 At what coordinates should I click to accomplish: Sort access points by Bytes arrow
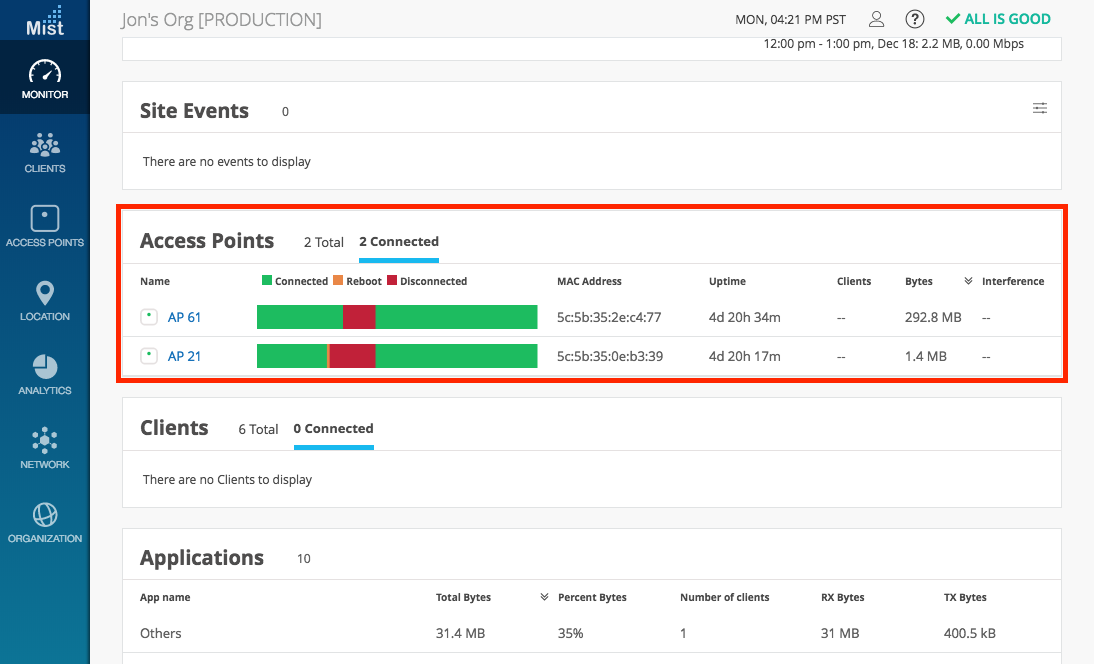[x=968, y=282]
